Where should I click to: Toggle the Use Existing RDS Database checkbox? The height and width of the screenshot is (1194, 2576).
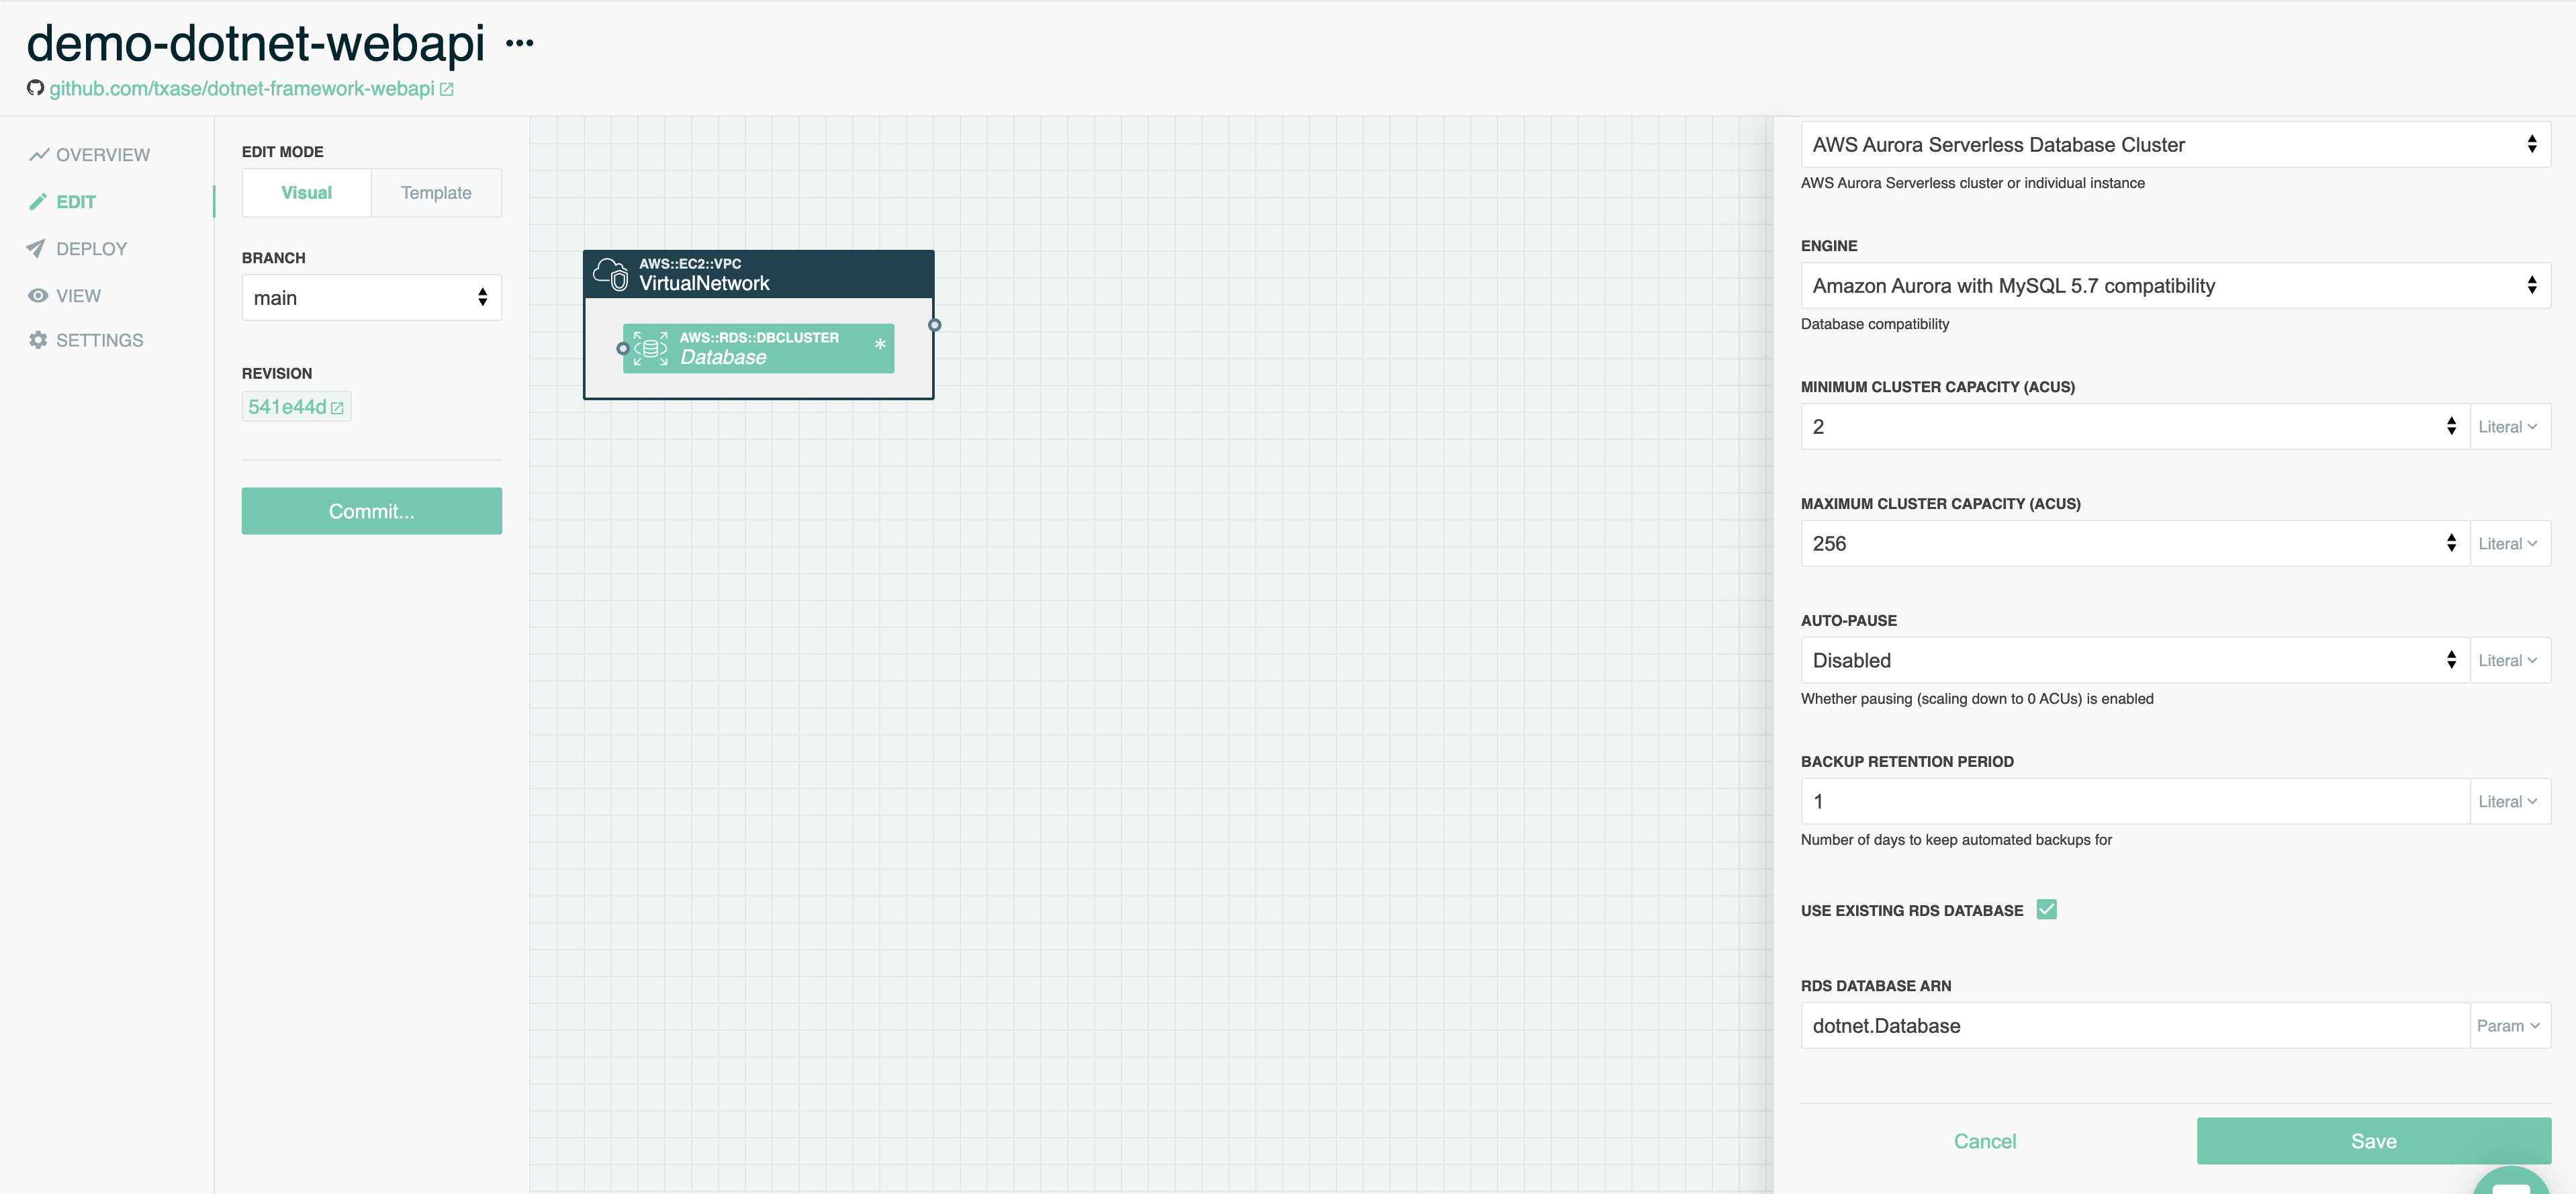click(x=2046, y=910)
